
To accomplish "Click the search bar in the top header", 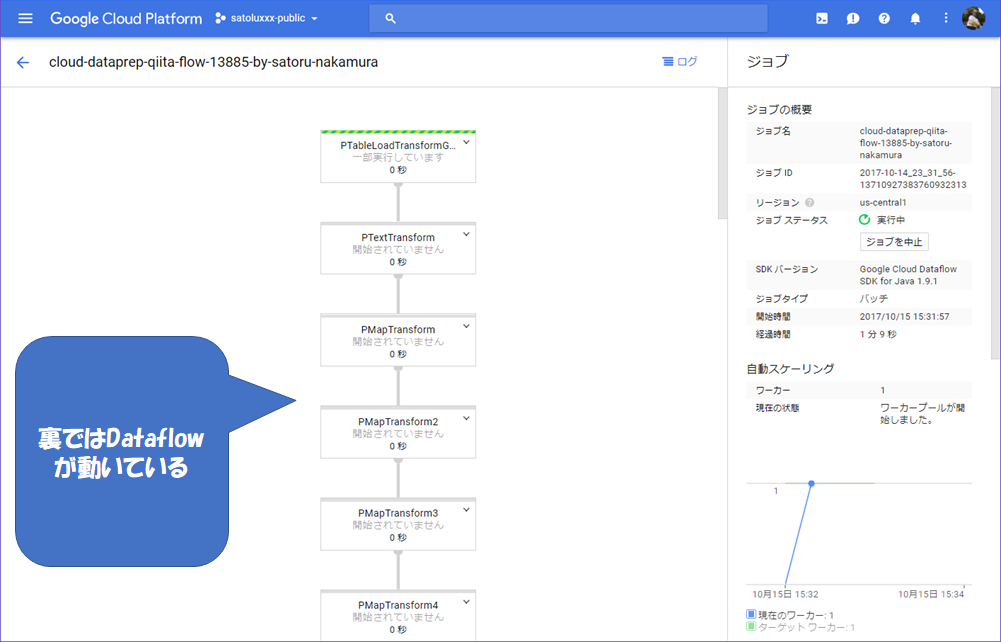I will click(x=568, y=19).
